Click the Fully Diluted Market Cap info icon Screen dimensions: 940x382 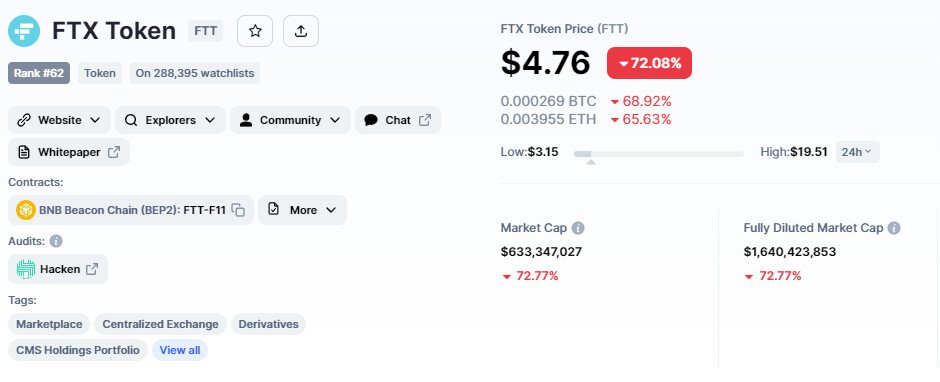tap(894, 228)
